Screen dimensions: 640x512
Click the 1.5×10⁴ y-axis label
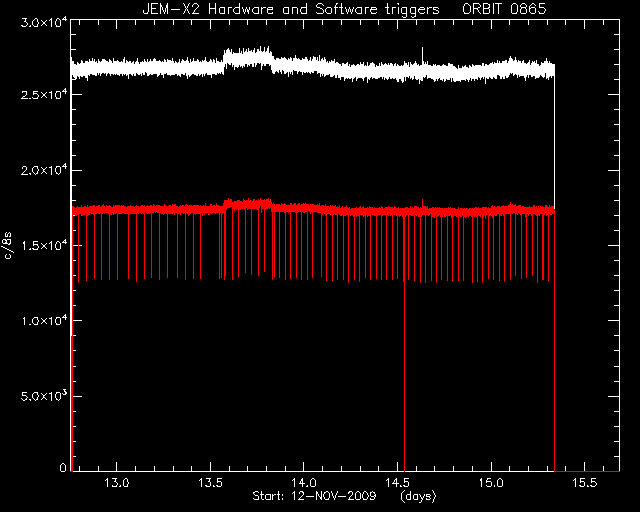44,245
